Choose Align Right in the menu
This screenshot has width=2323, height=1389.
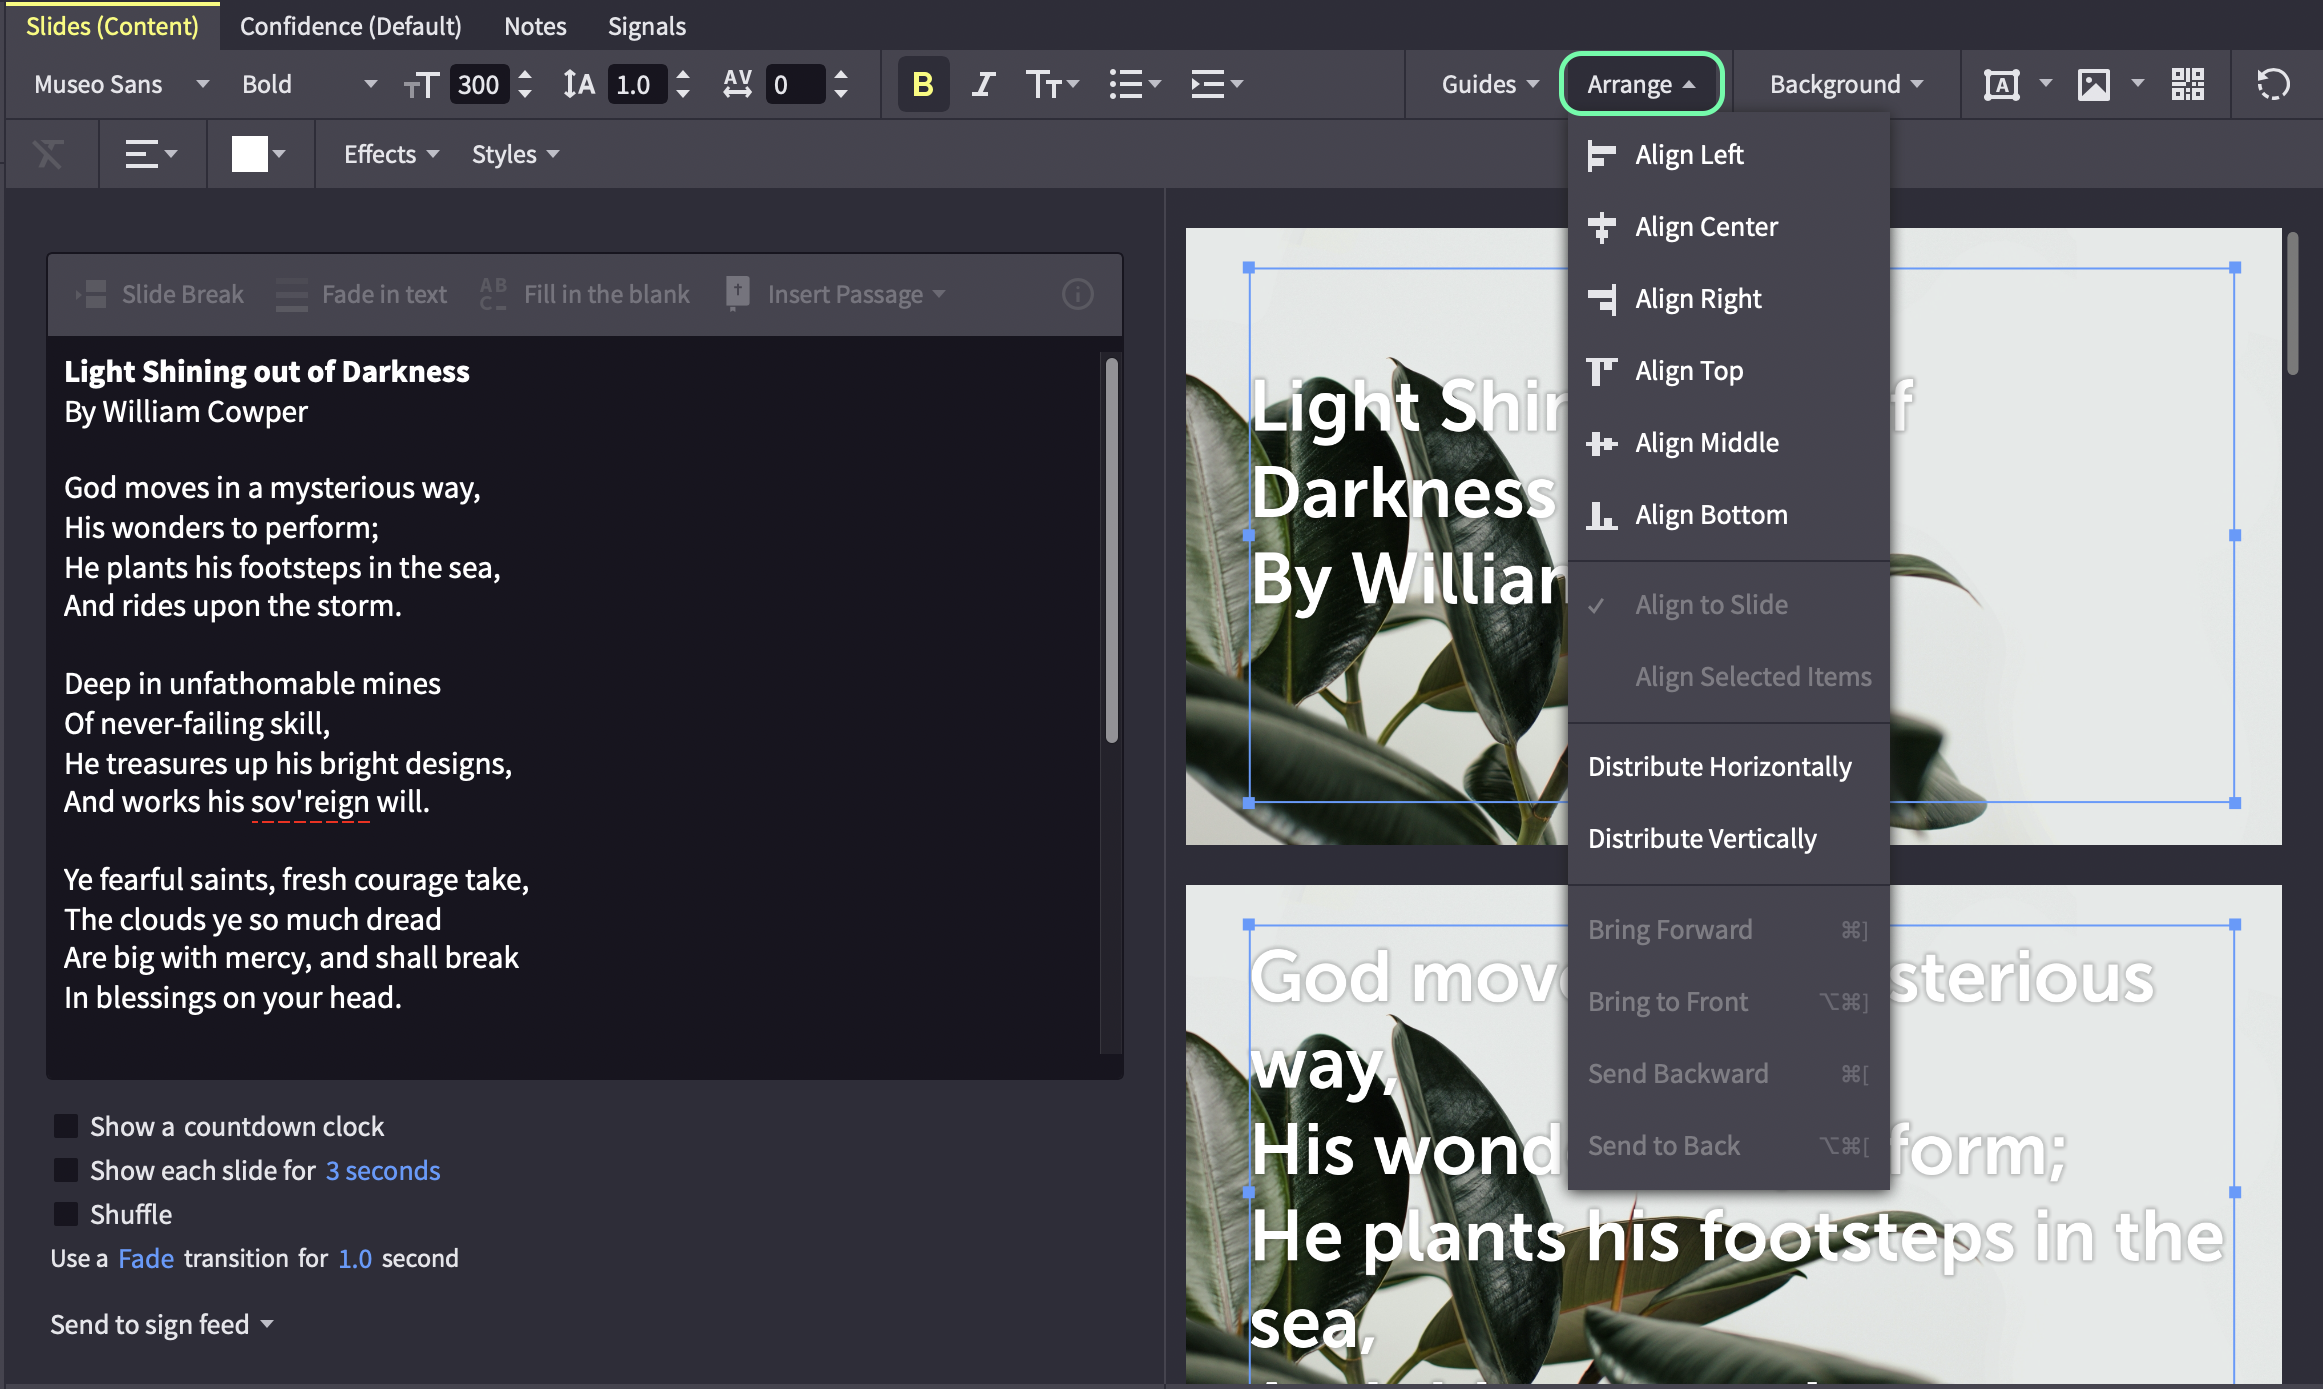1728,299
